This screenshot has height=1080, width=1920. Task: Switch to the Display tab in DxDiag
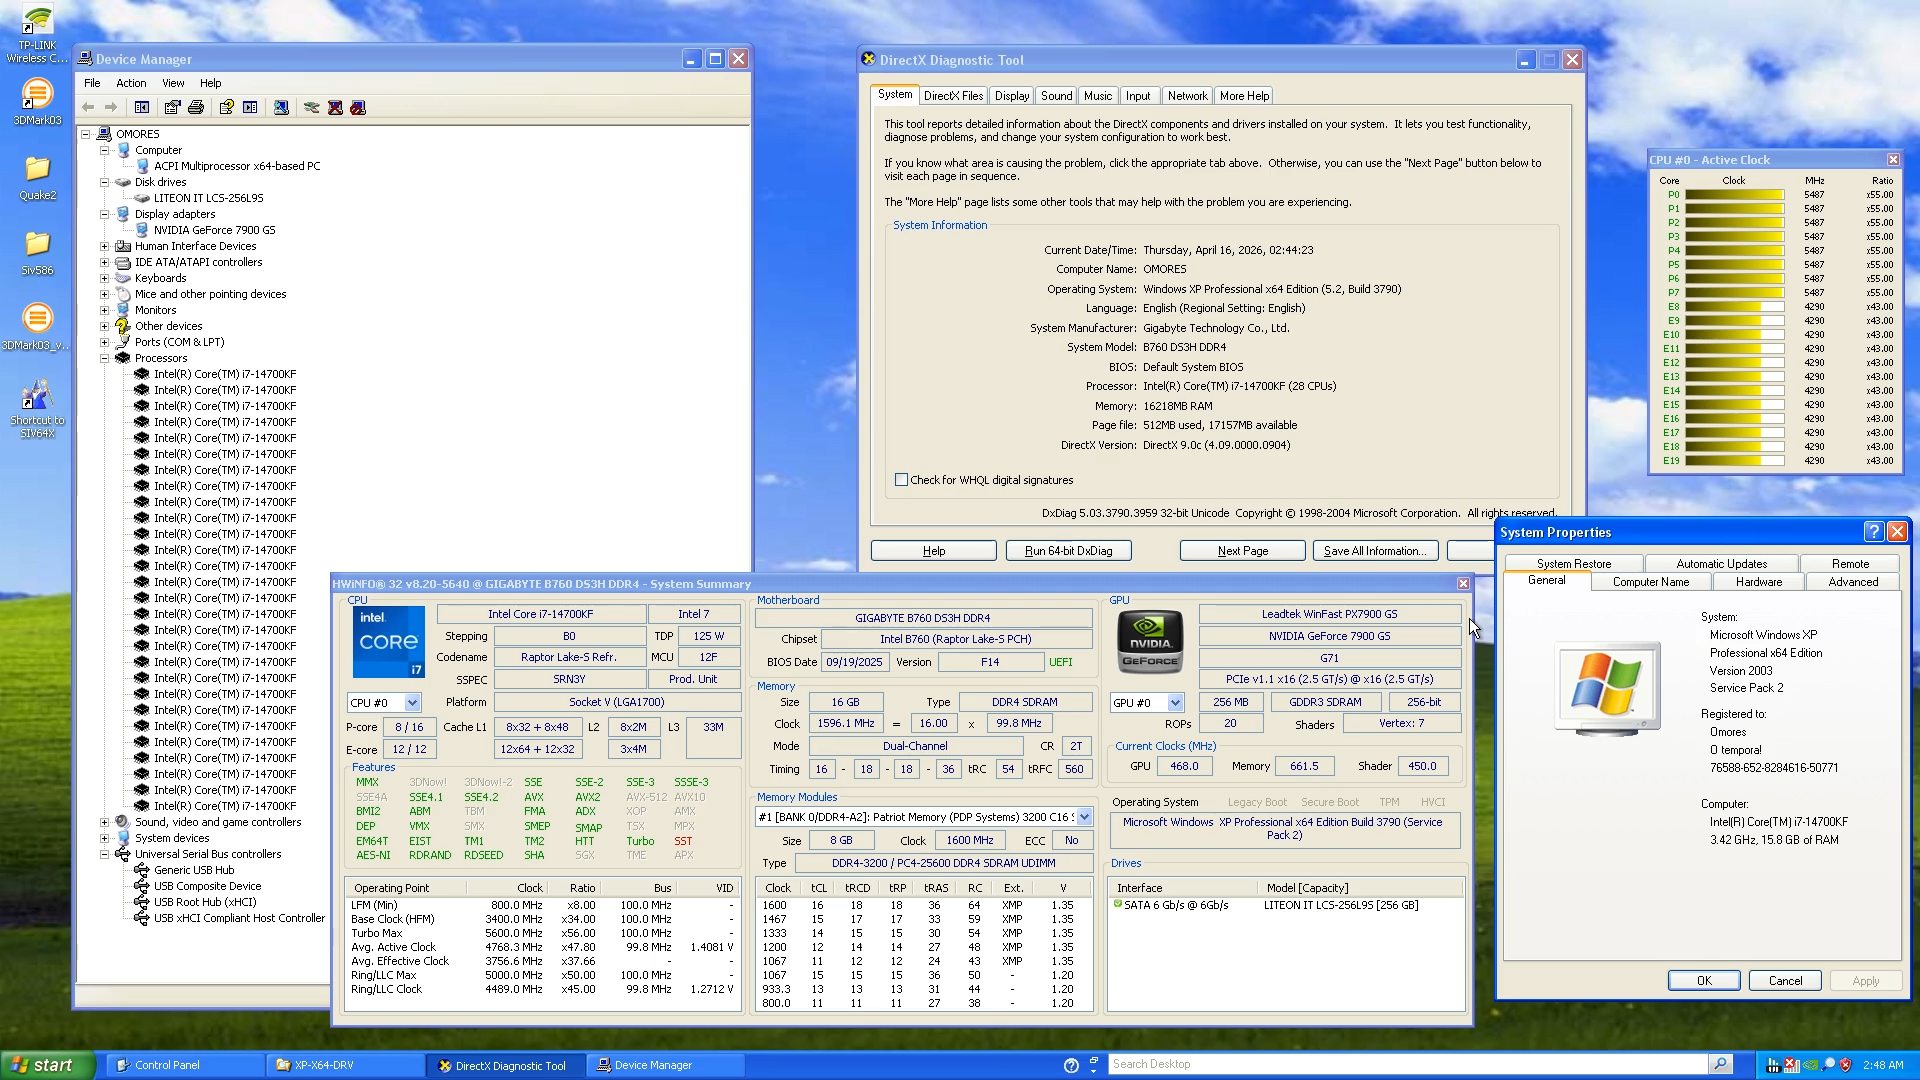coord(1012,96)
